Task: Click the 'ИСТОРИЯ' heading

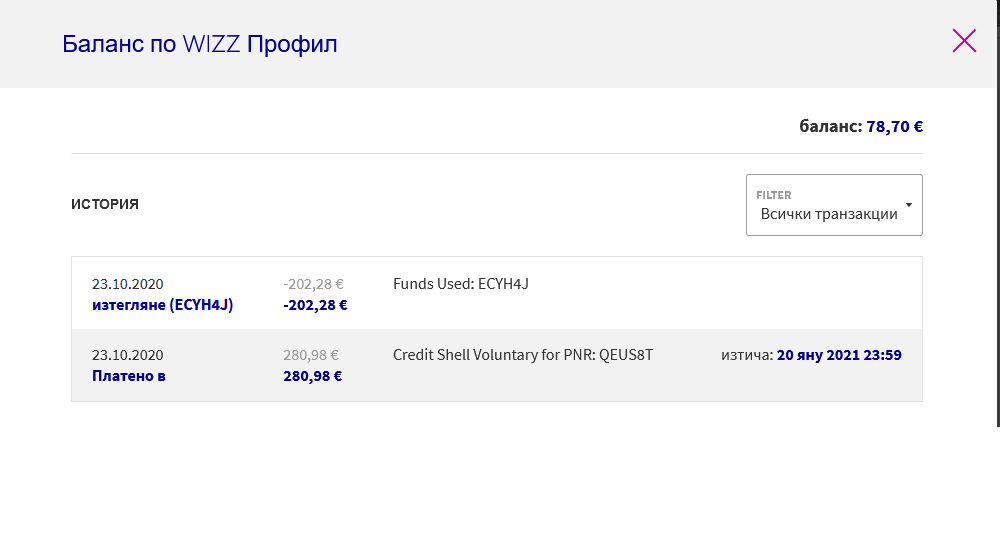Action: (x=105, y=204)
